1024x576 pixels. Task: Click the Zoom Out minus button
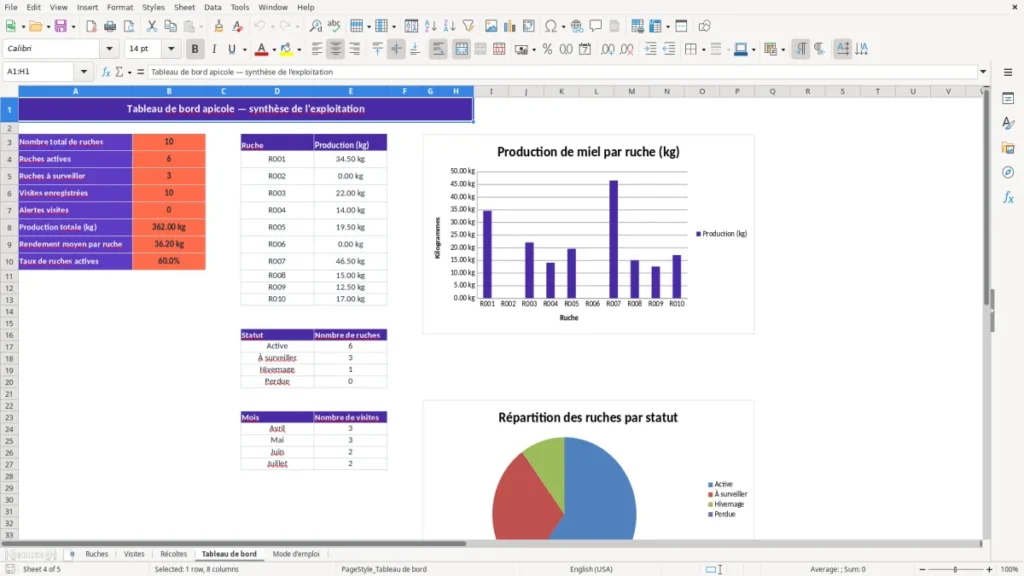(922, 569)
